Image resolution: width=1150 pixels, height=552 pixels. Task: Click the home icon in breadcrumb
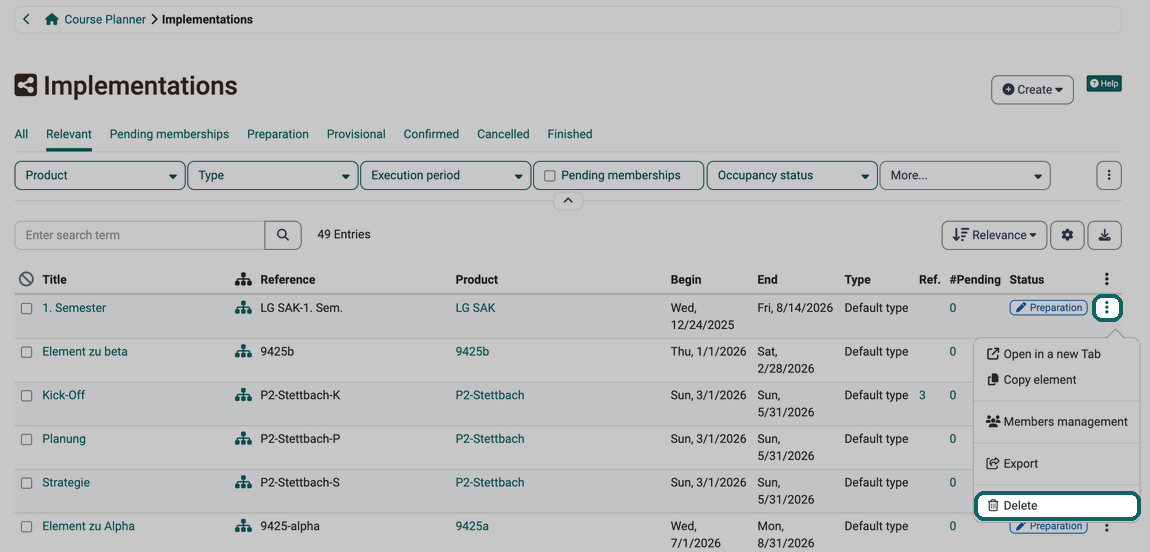coord(51,20)
